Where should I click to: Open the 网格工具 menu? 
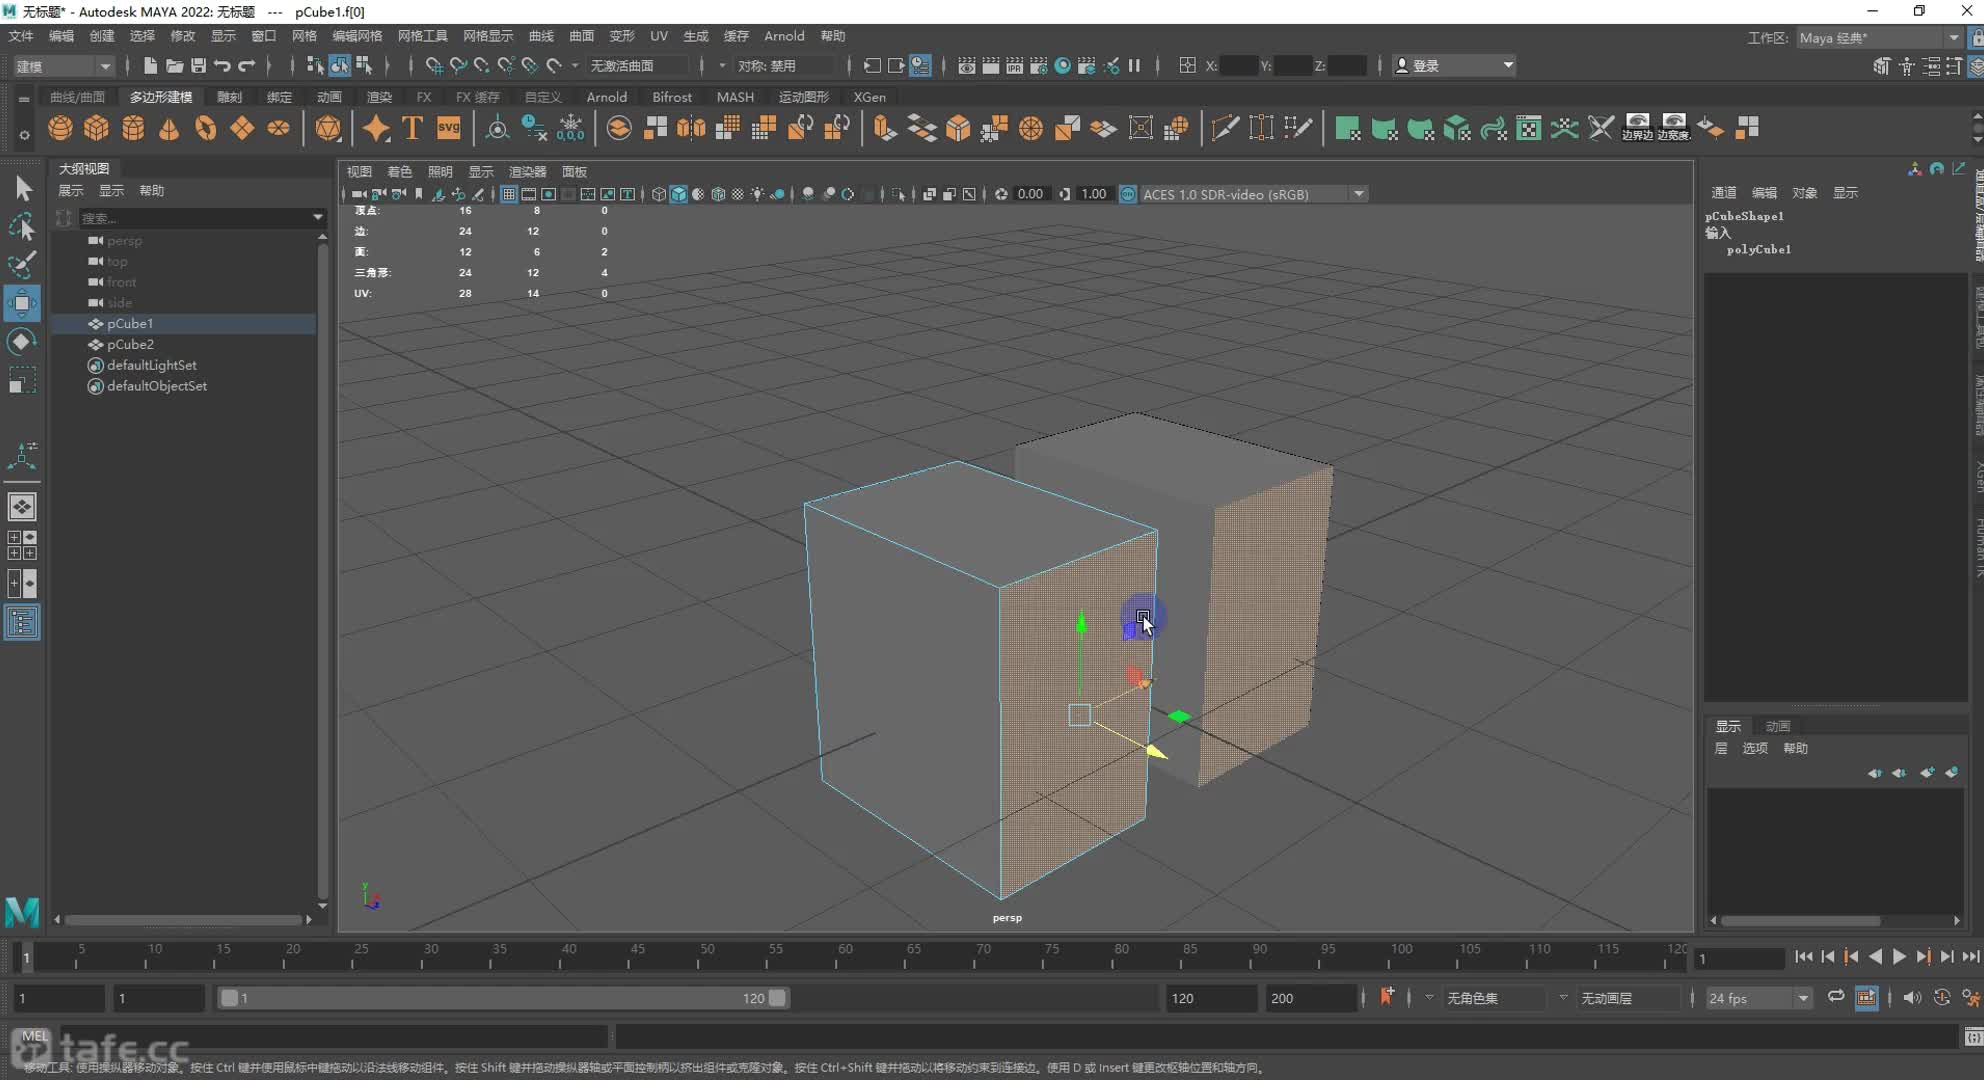[x=422, y=36]
